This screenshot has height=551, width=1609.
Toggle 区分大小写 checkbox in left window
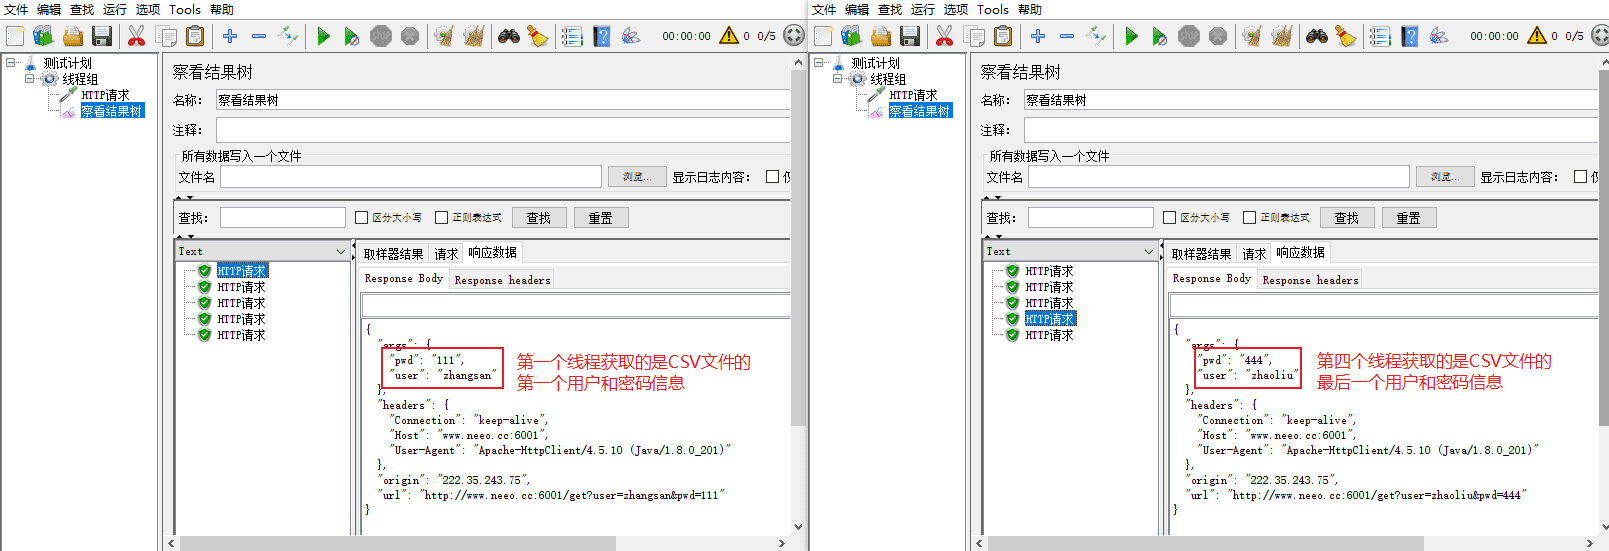click(x=362, y=217)
